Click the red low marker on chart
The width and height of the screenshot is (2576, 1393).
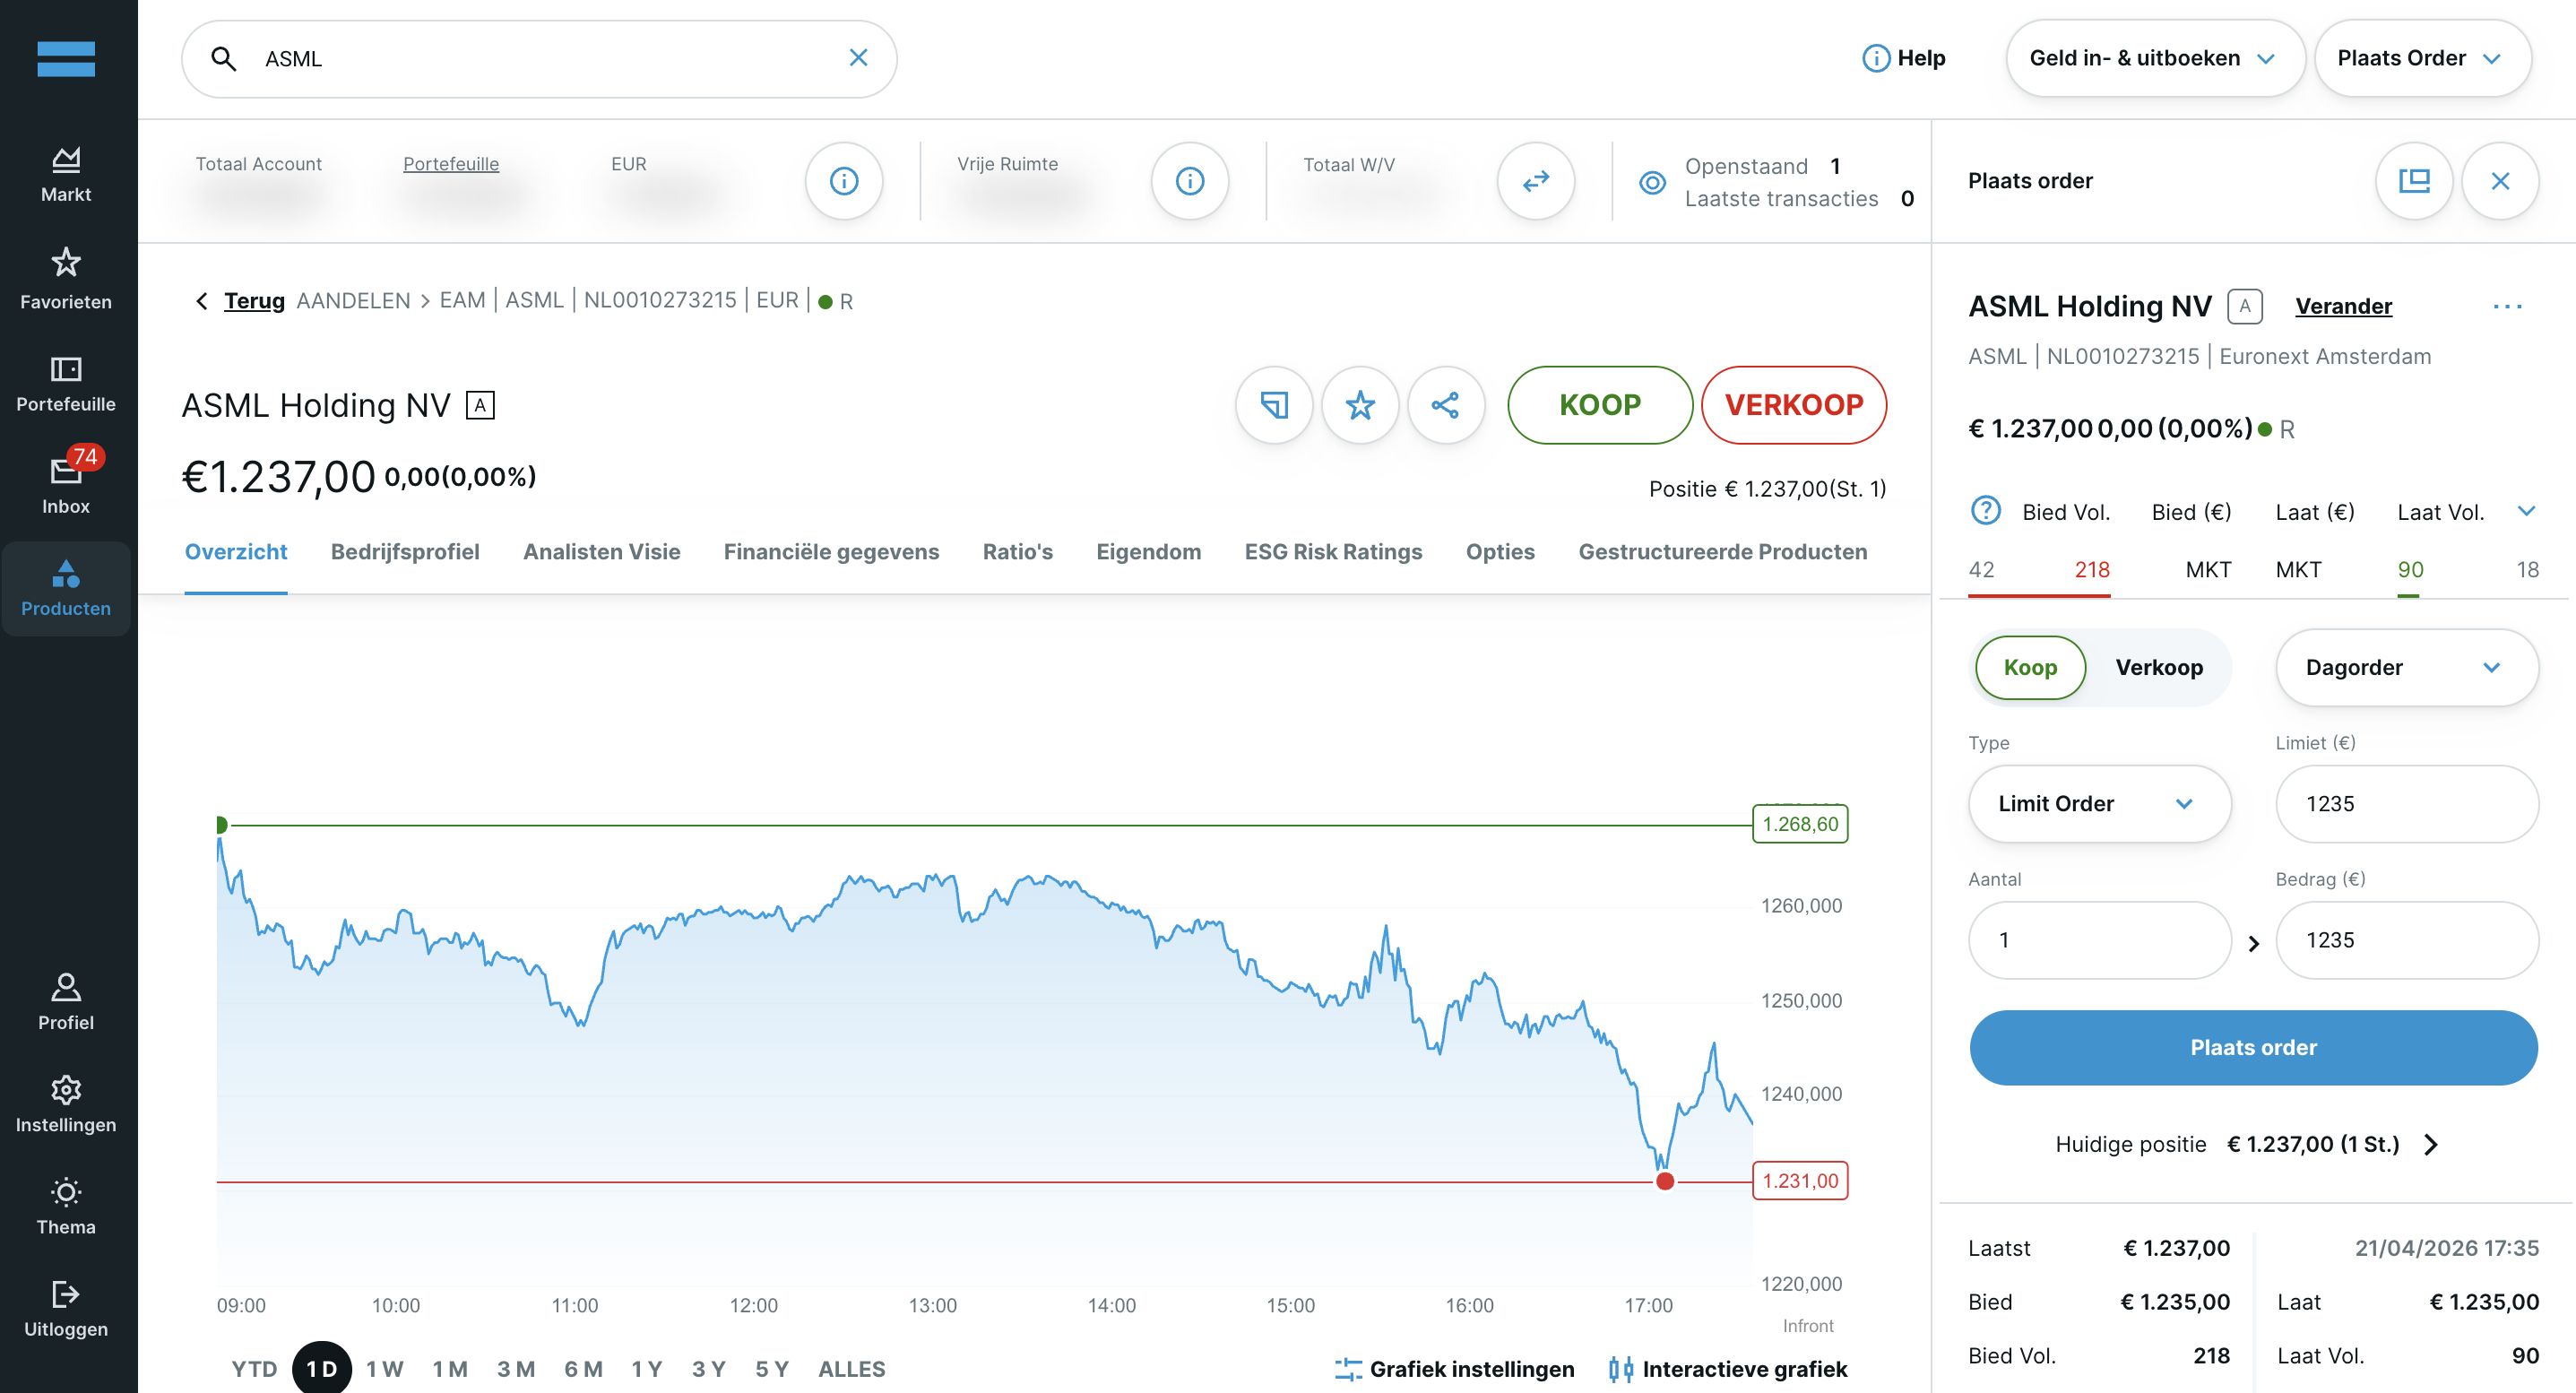(x=1665, y=1182)
